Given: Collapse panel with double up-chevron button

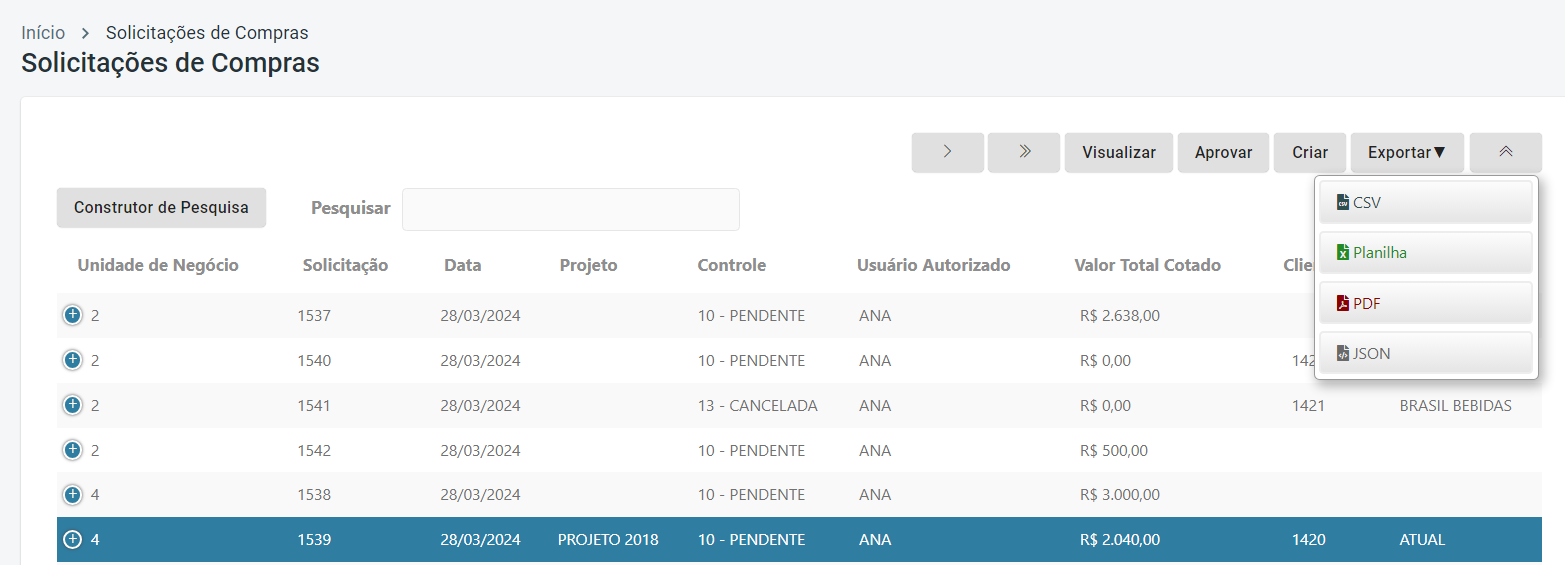Looking at the screenshot, I should (1505, 153).
